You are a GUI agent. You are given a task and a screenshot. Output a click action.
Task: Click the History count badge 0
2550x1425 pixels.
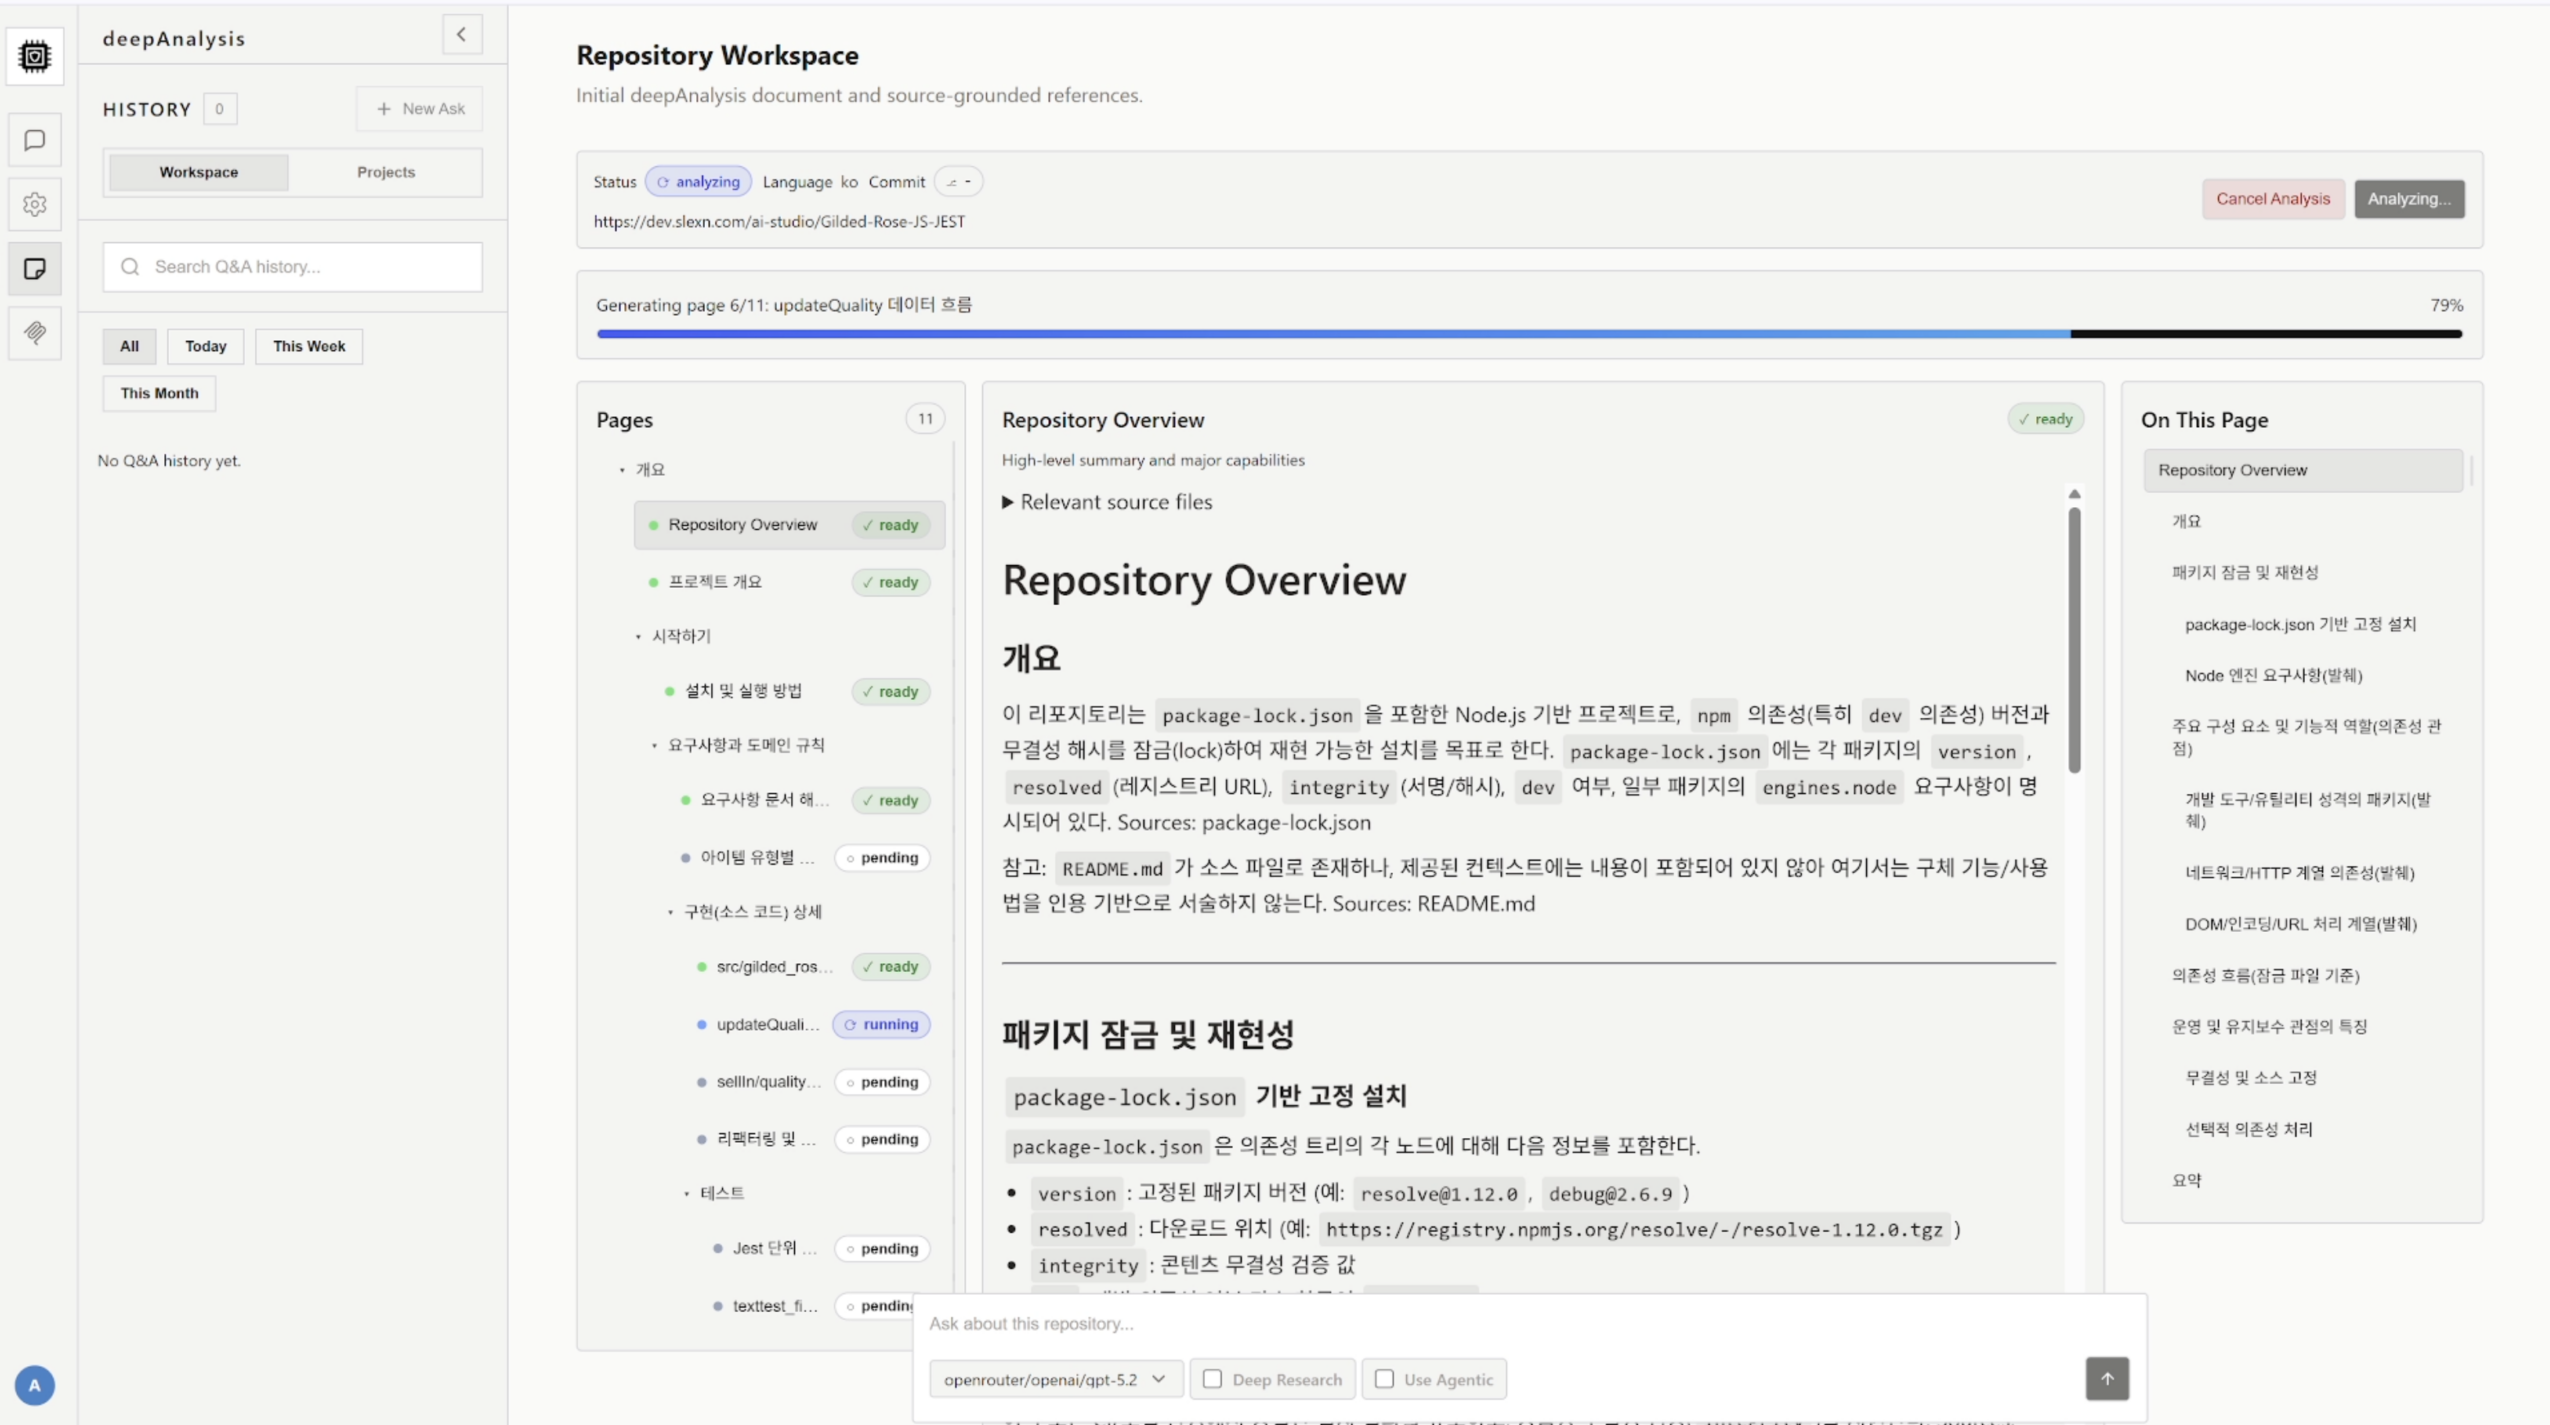[219, 109]
